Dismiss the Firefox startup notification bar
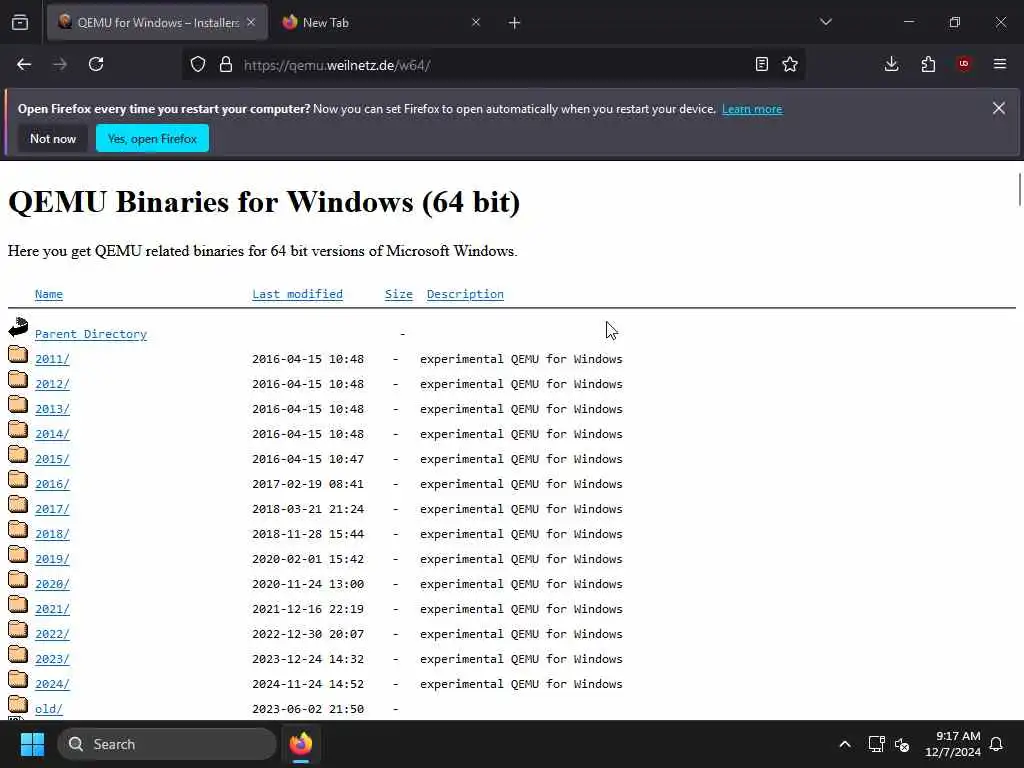 point(999,108)
